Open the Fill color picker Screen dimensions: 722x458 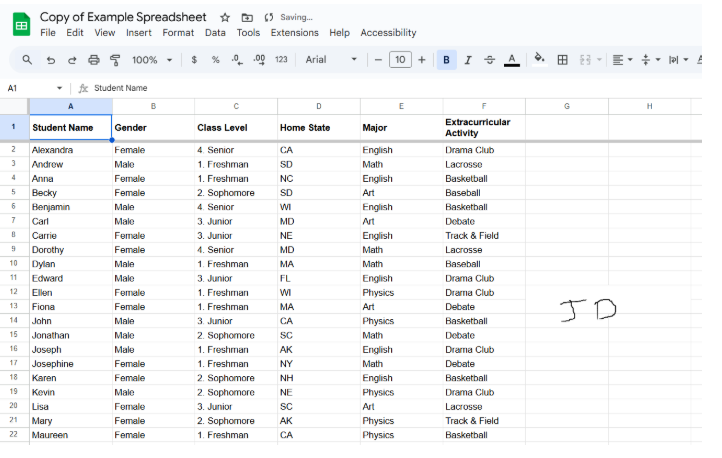[x=540, y=60]
